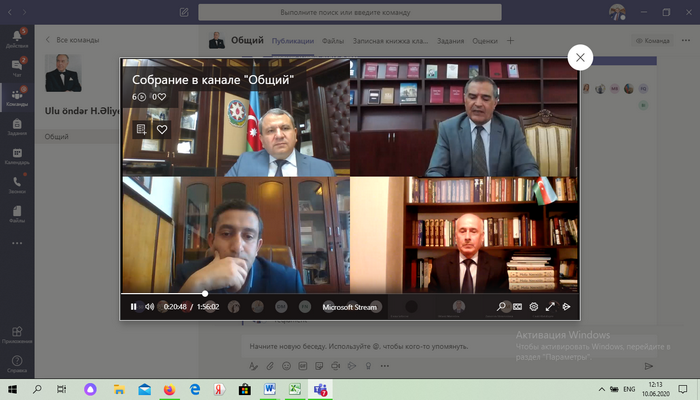Screen dimensions: 700x400
Task: Click the share arrow icon in player
Action: pos(566,307)
